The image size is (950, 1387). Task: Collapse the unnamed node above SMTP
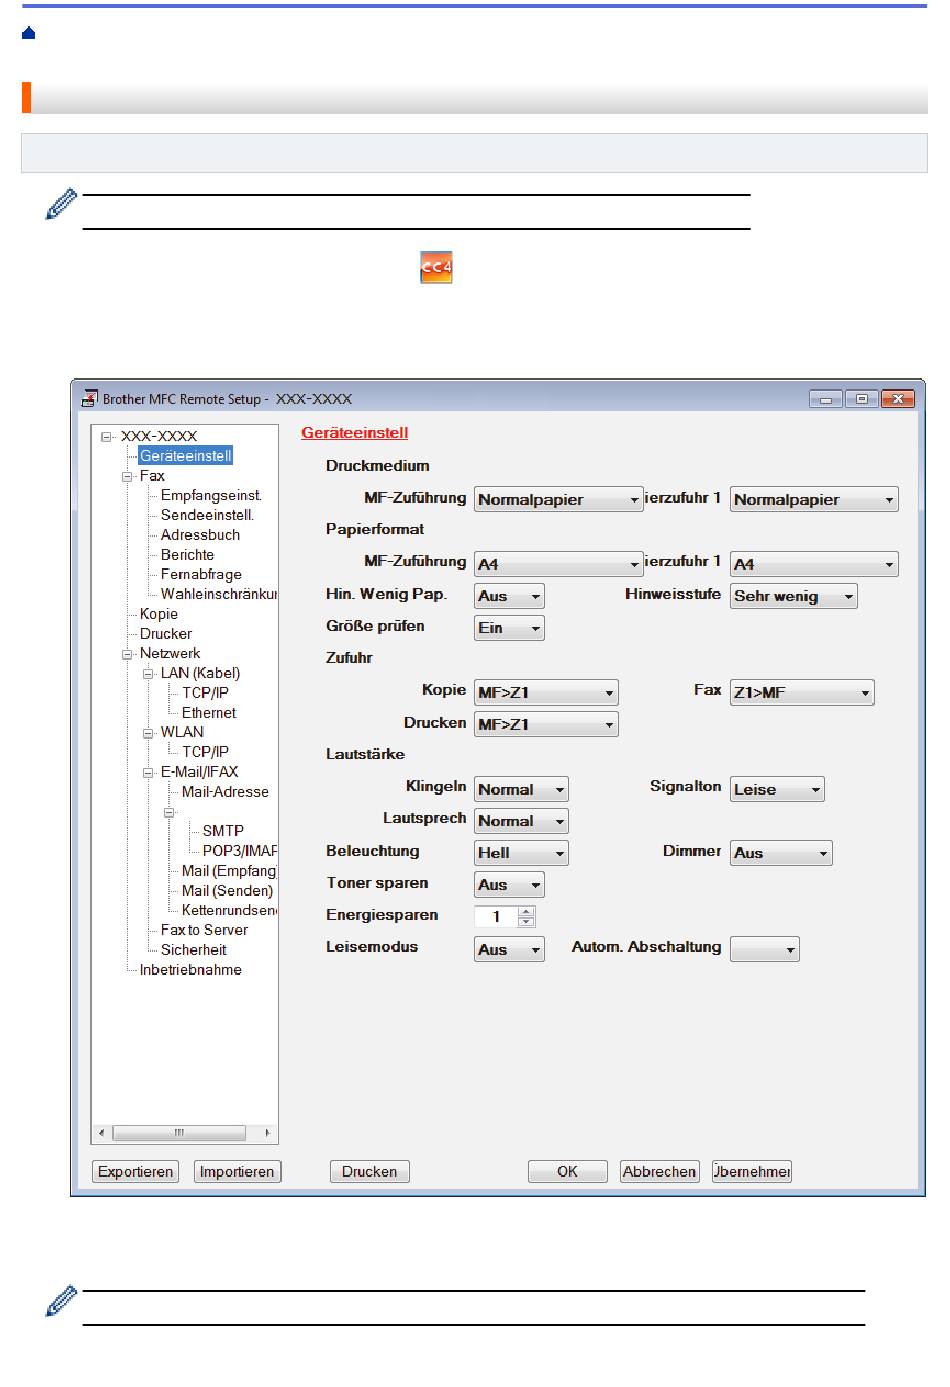170,812
